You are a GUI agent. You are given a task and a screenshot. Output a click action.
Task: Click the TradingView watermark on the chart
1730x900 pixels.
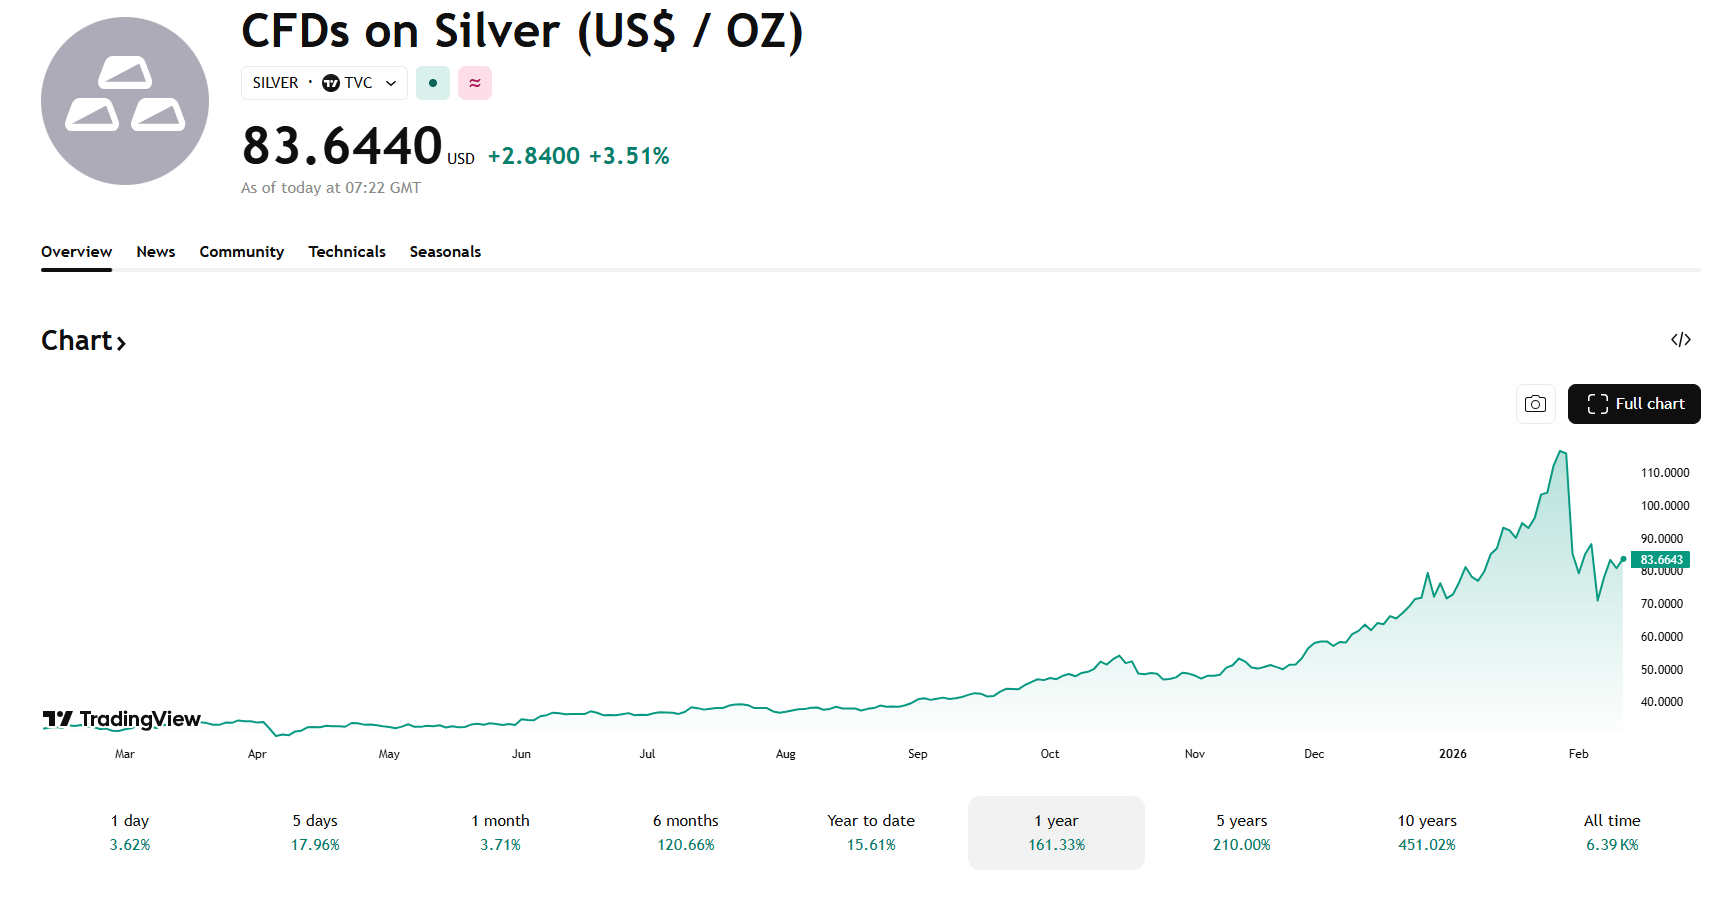pos(120,719)
